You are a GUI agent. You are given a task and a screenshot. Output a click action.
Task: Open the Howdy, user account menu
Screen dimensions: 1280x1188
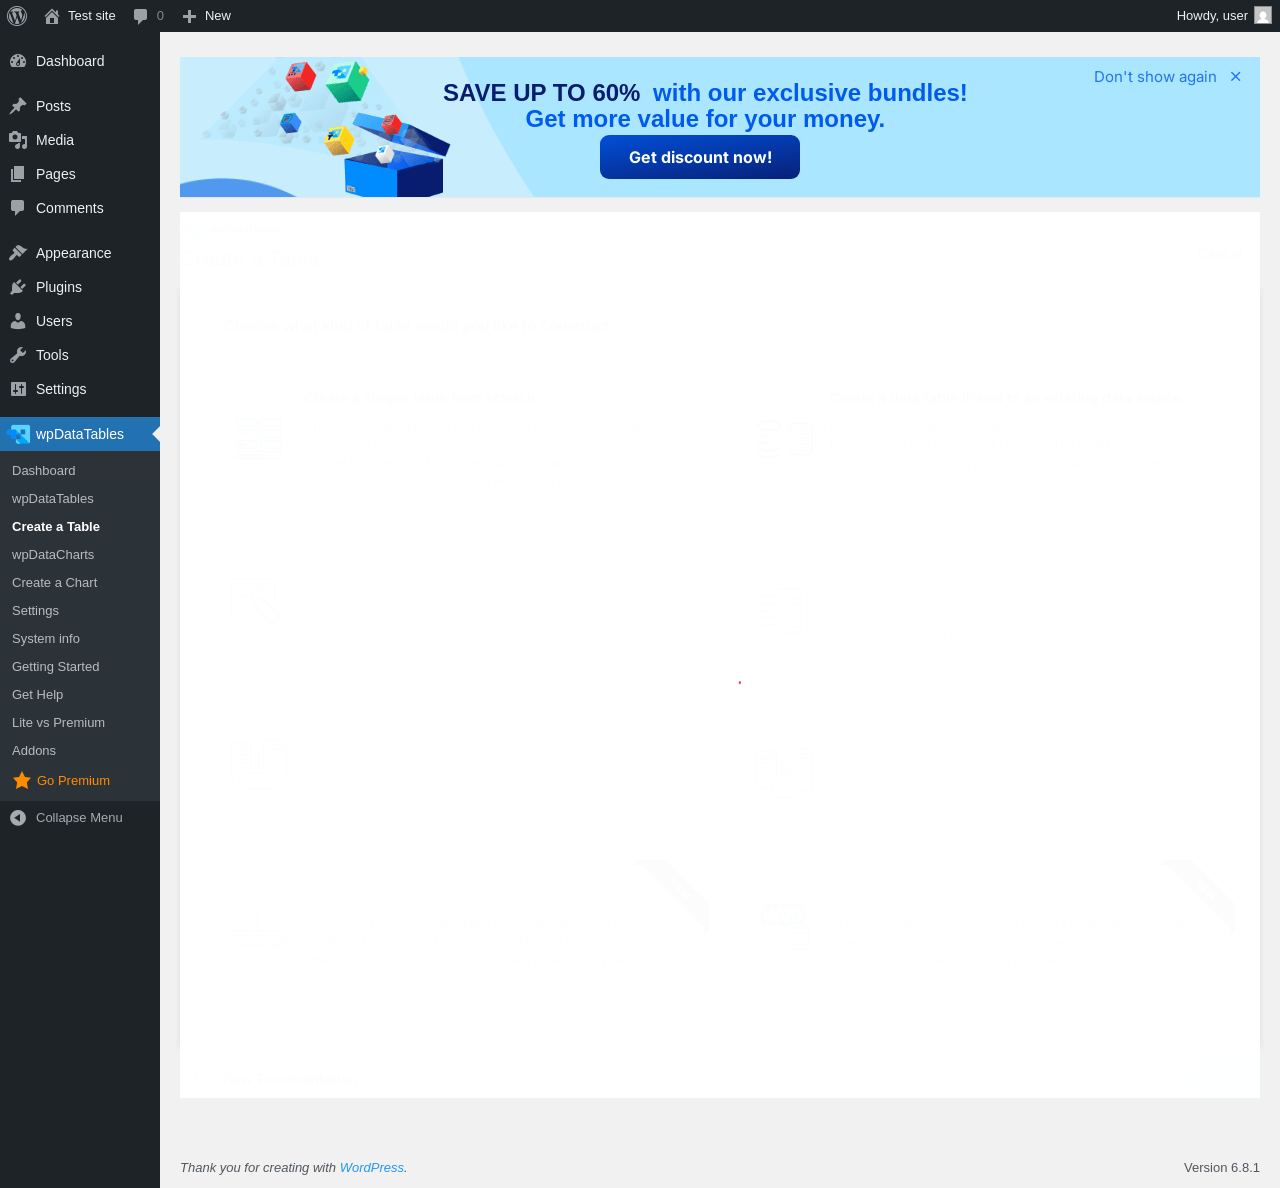point(1224,16)
